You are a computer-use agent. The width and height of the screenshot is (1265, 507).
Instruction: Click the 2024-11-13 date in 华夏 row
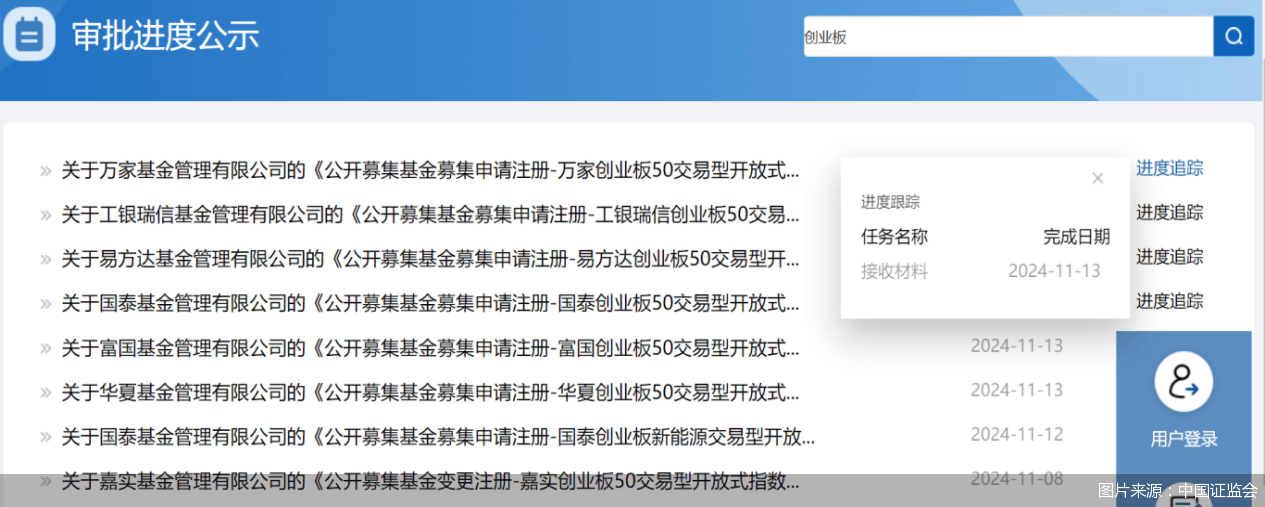click(1017, 390)
